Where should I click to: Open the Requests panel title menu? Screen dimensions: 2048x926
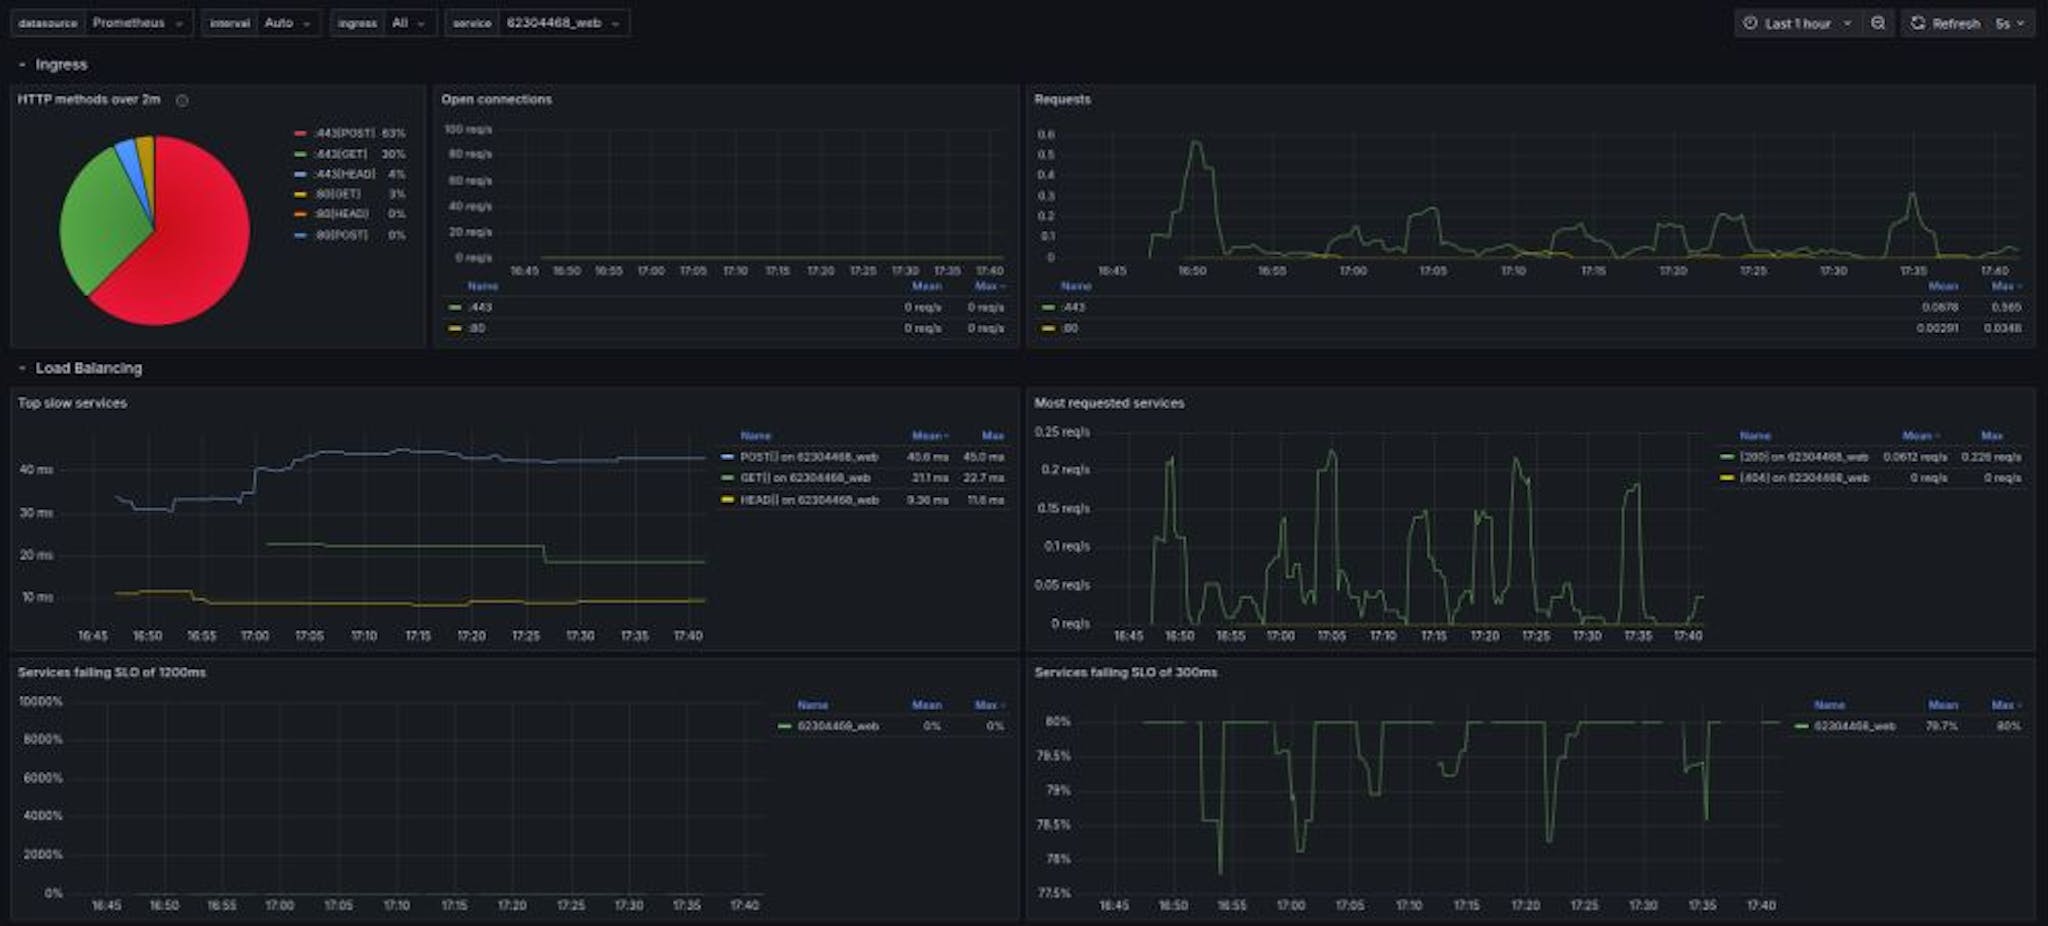1062,99
